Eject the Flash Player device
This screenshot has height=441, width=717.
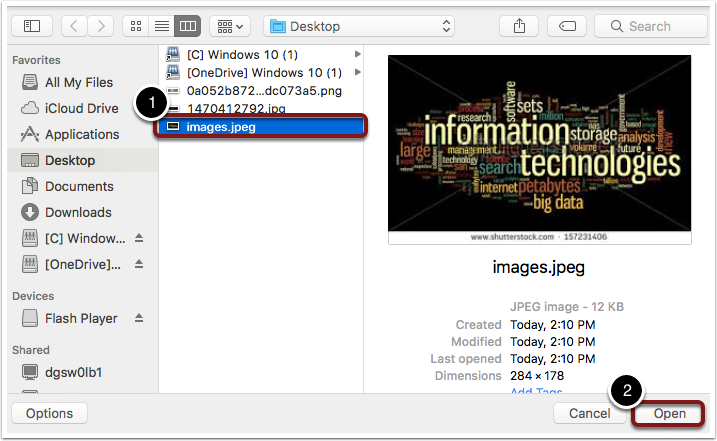(x=139, y=318)
